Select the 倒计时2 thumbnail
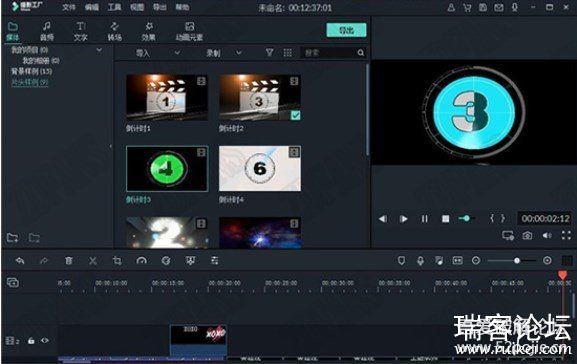 260,97
